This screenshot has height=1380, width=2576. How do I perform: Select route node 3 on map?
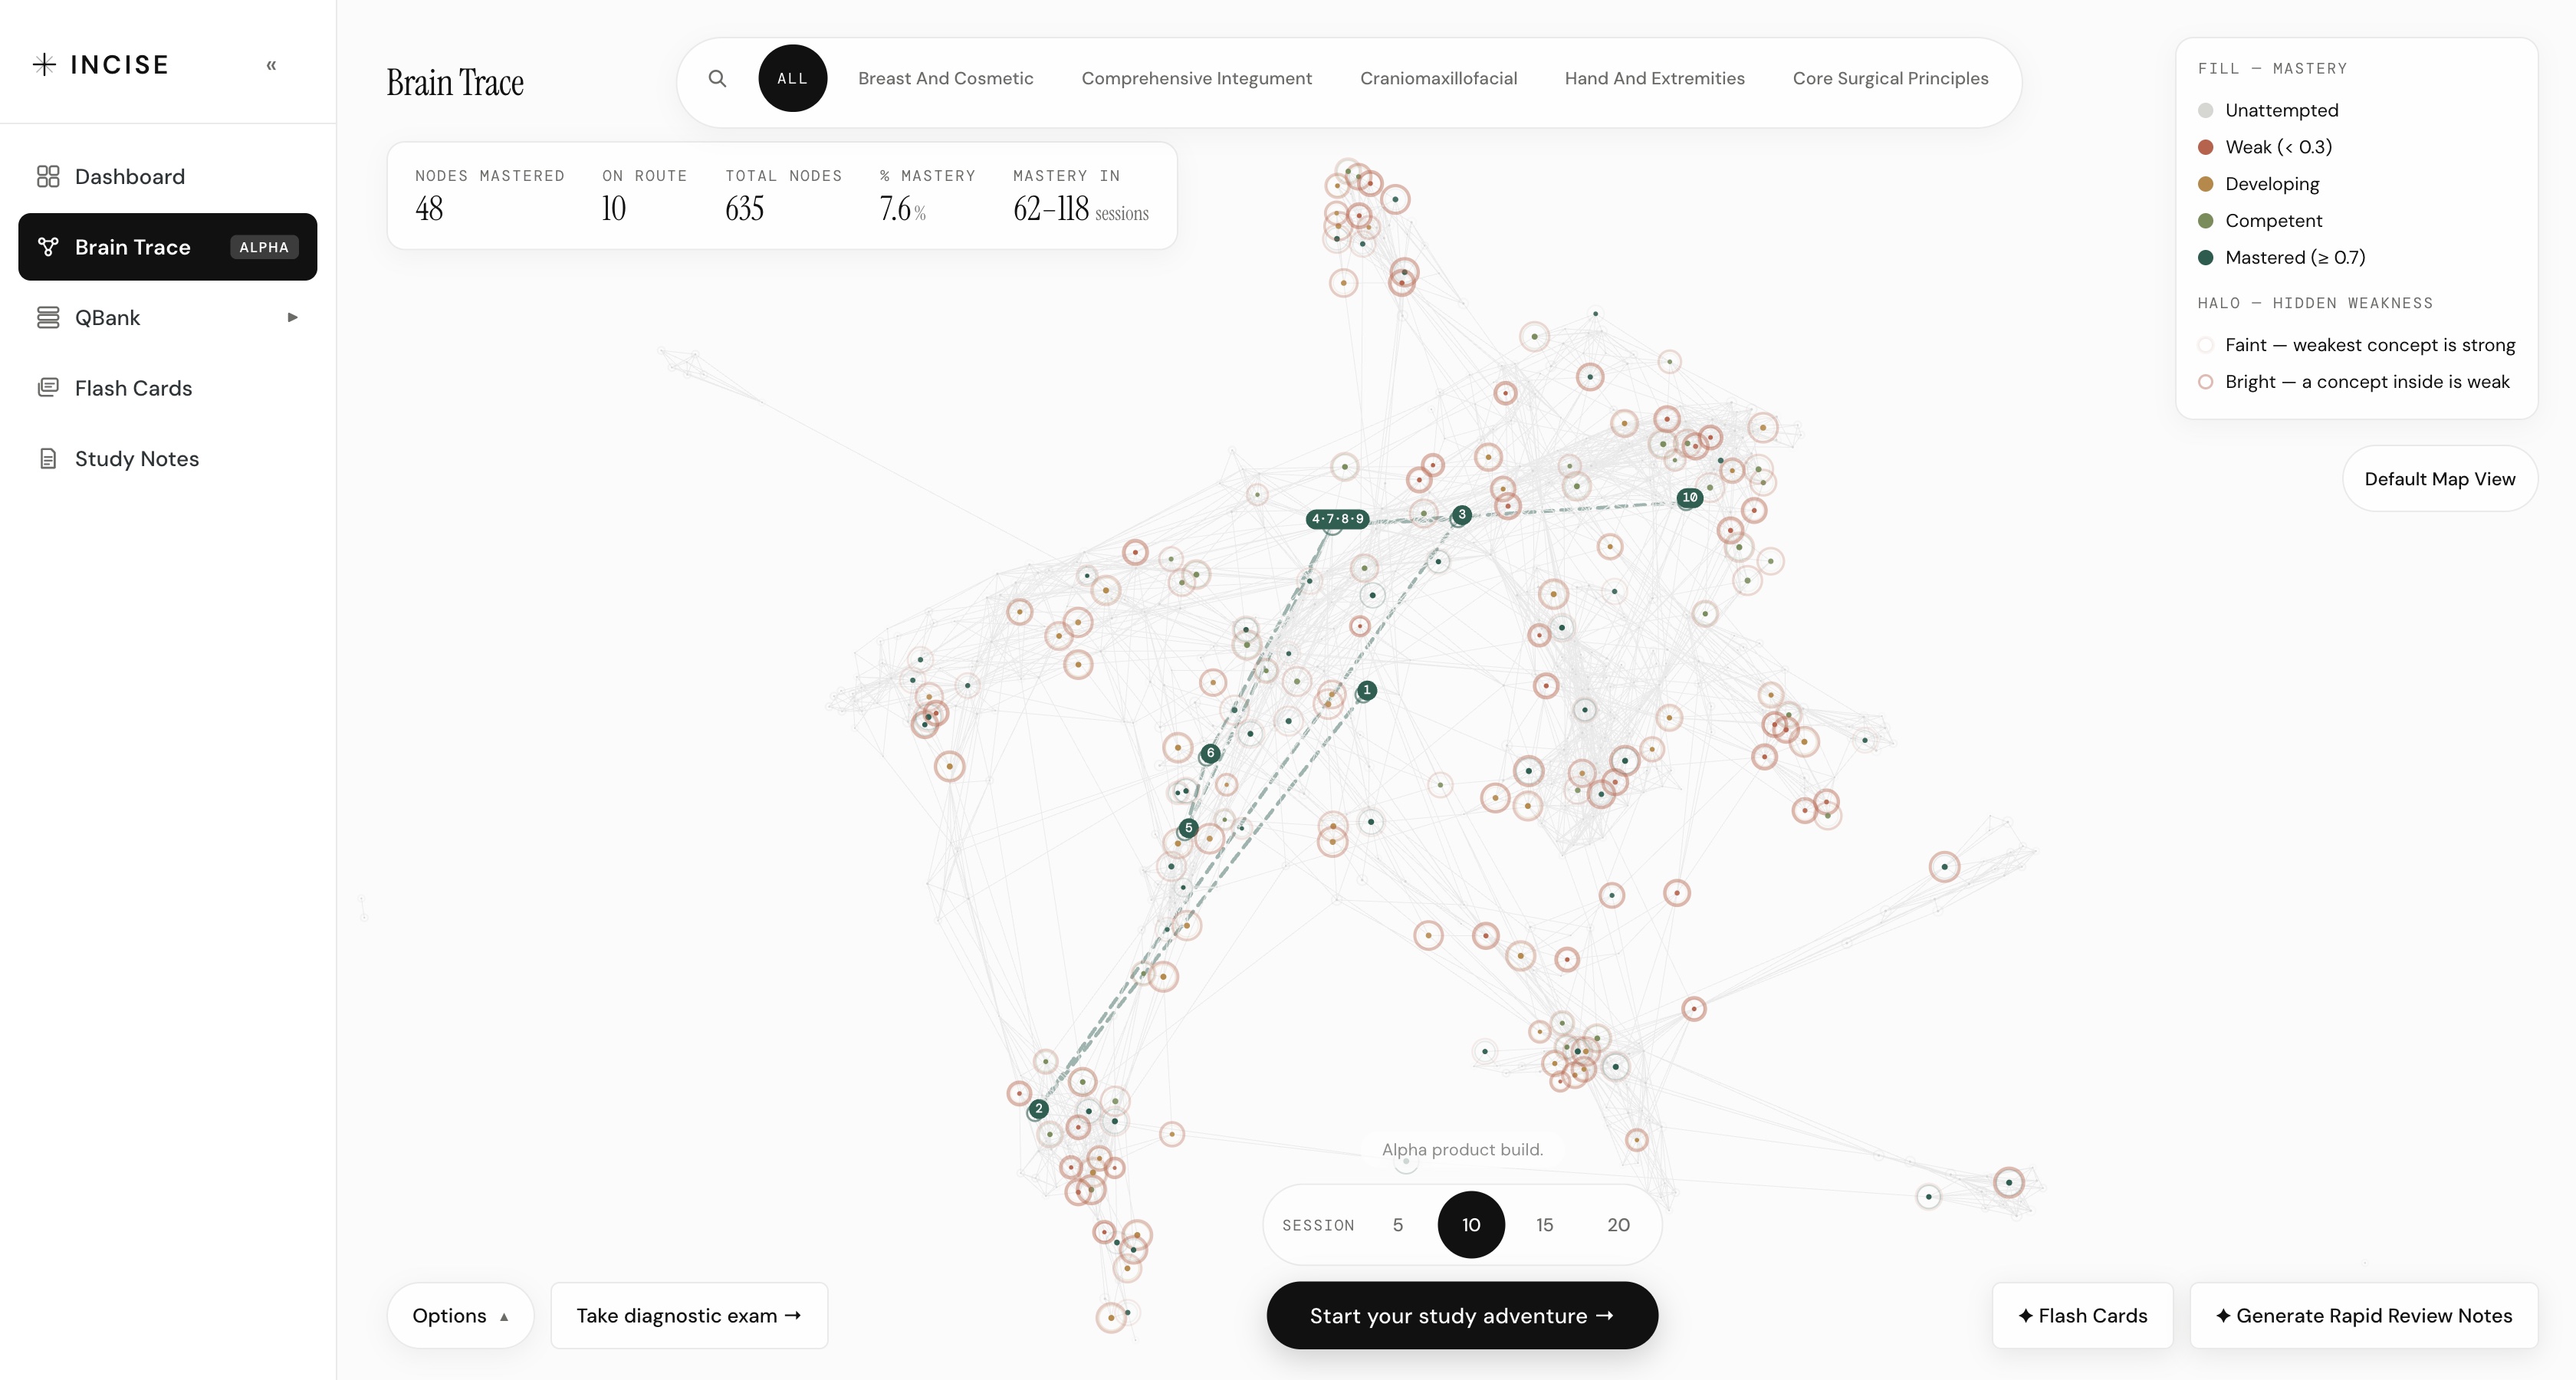pos(1462,515)
